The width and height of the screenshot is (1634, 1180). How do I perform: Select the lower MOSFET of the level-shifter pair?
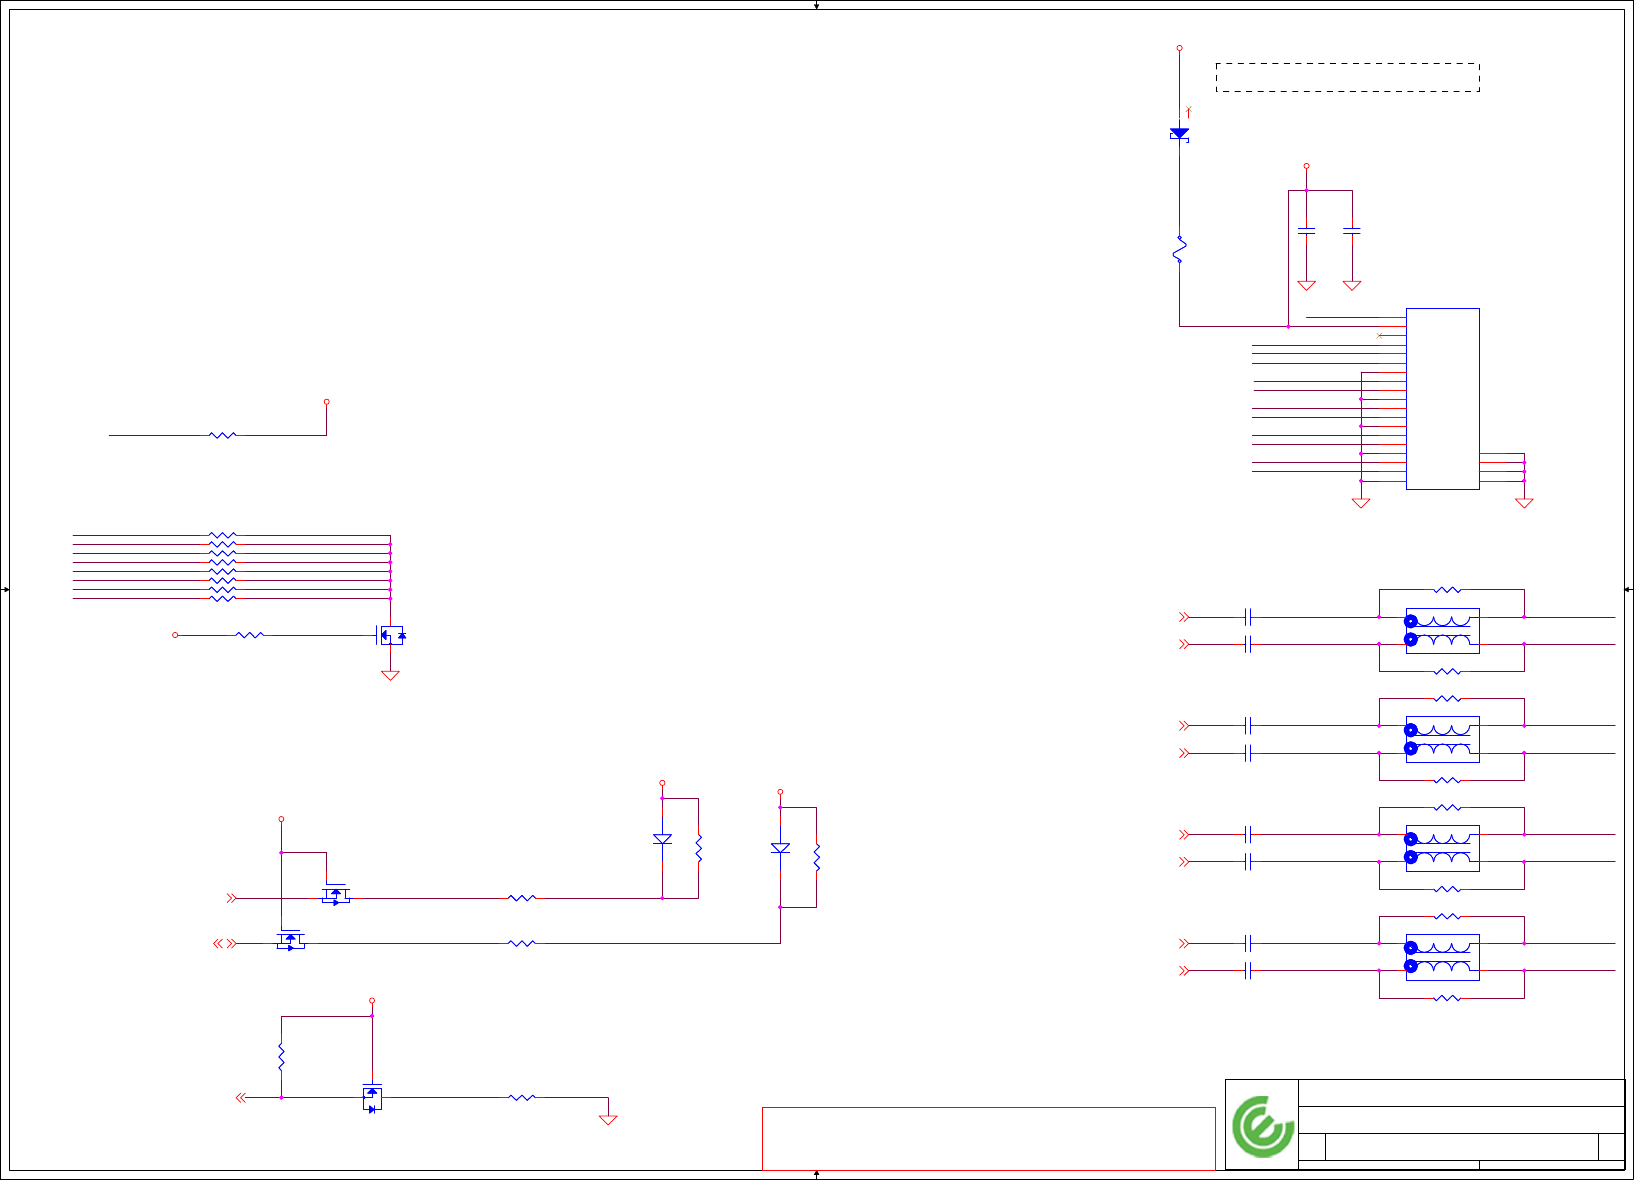click(x=291, y=940)
